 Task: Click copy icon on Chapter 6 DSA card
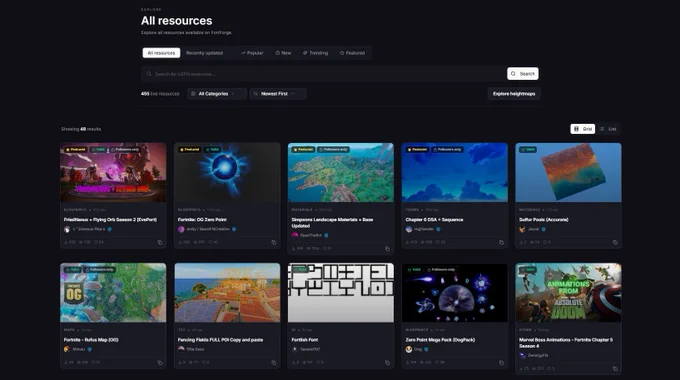[x=501, y=242]
